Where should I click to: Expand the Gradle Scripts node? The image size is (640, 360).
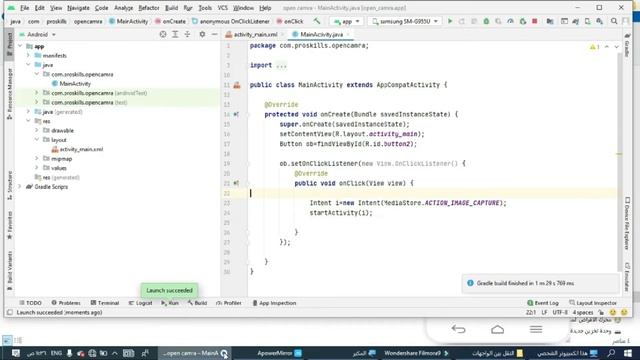[20, 187]
